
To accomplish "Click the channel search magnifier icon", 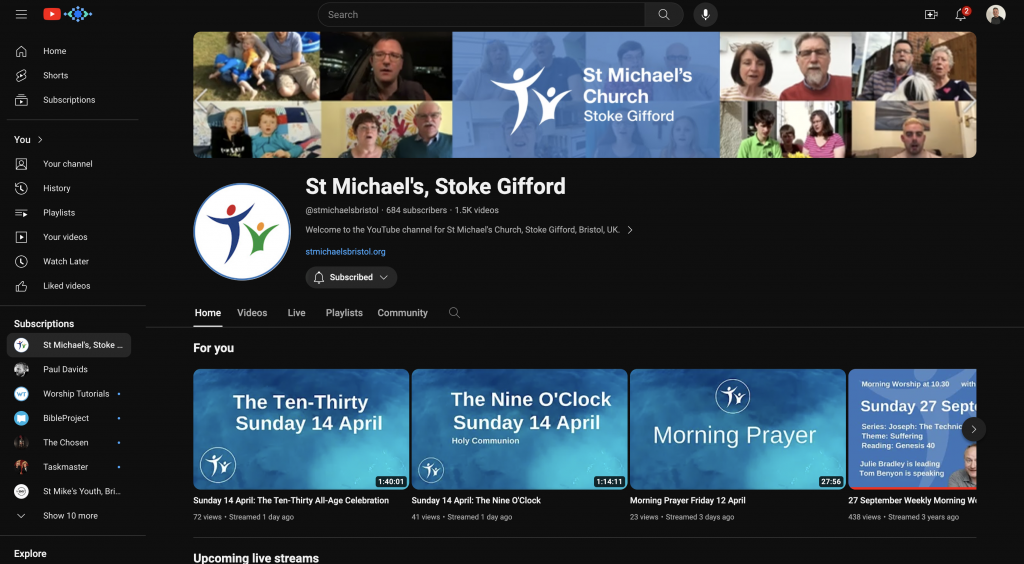I will coord(455,313).
